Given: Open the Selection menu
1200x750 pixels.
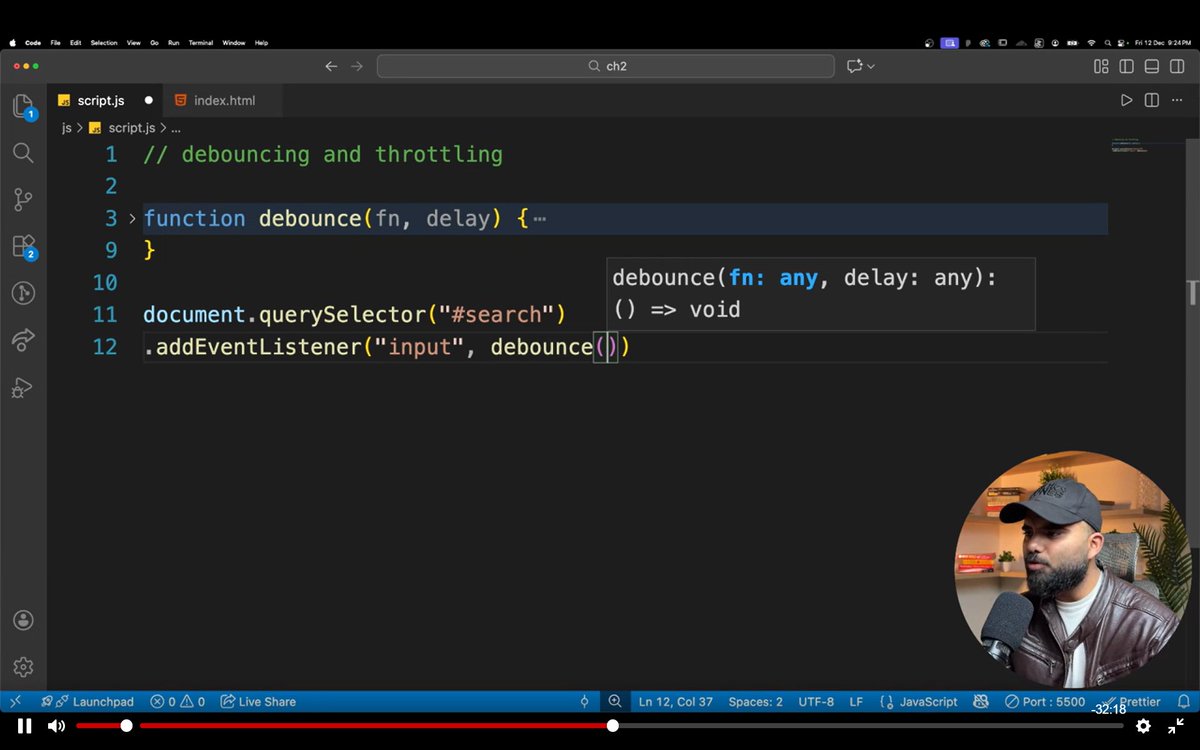Looking at the screenshot, I should tap(103, 43).
